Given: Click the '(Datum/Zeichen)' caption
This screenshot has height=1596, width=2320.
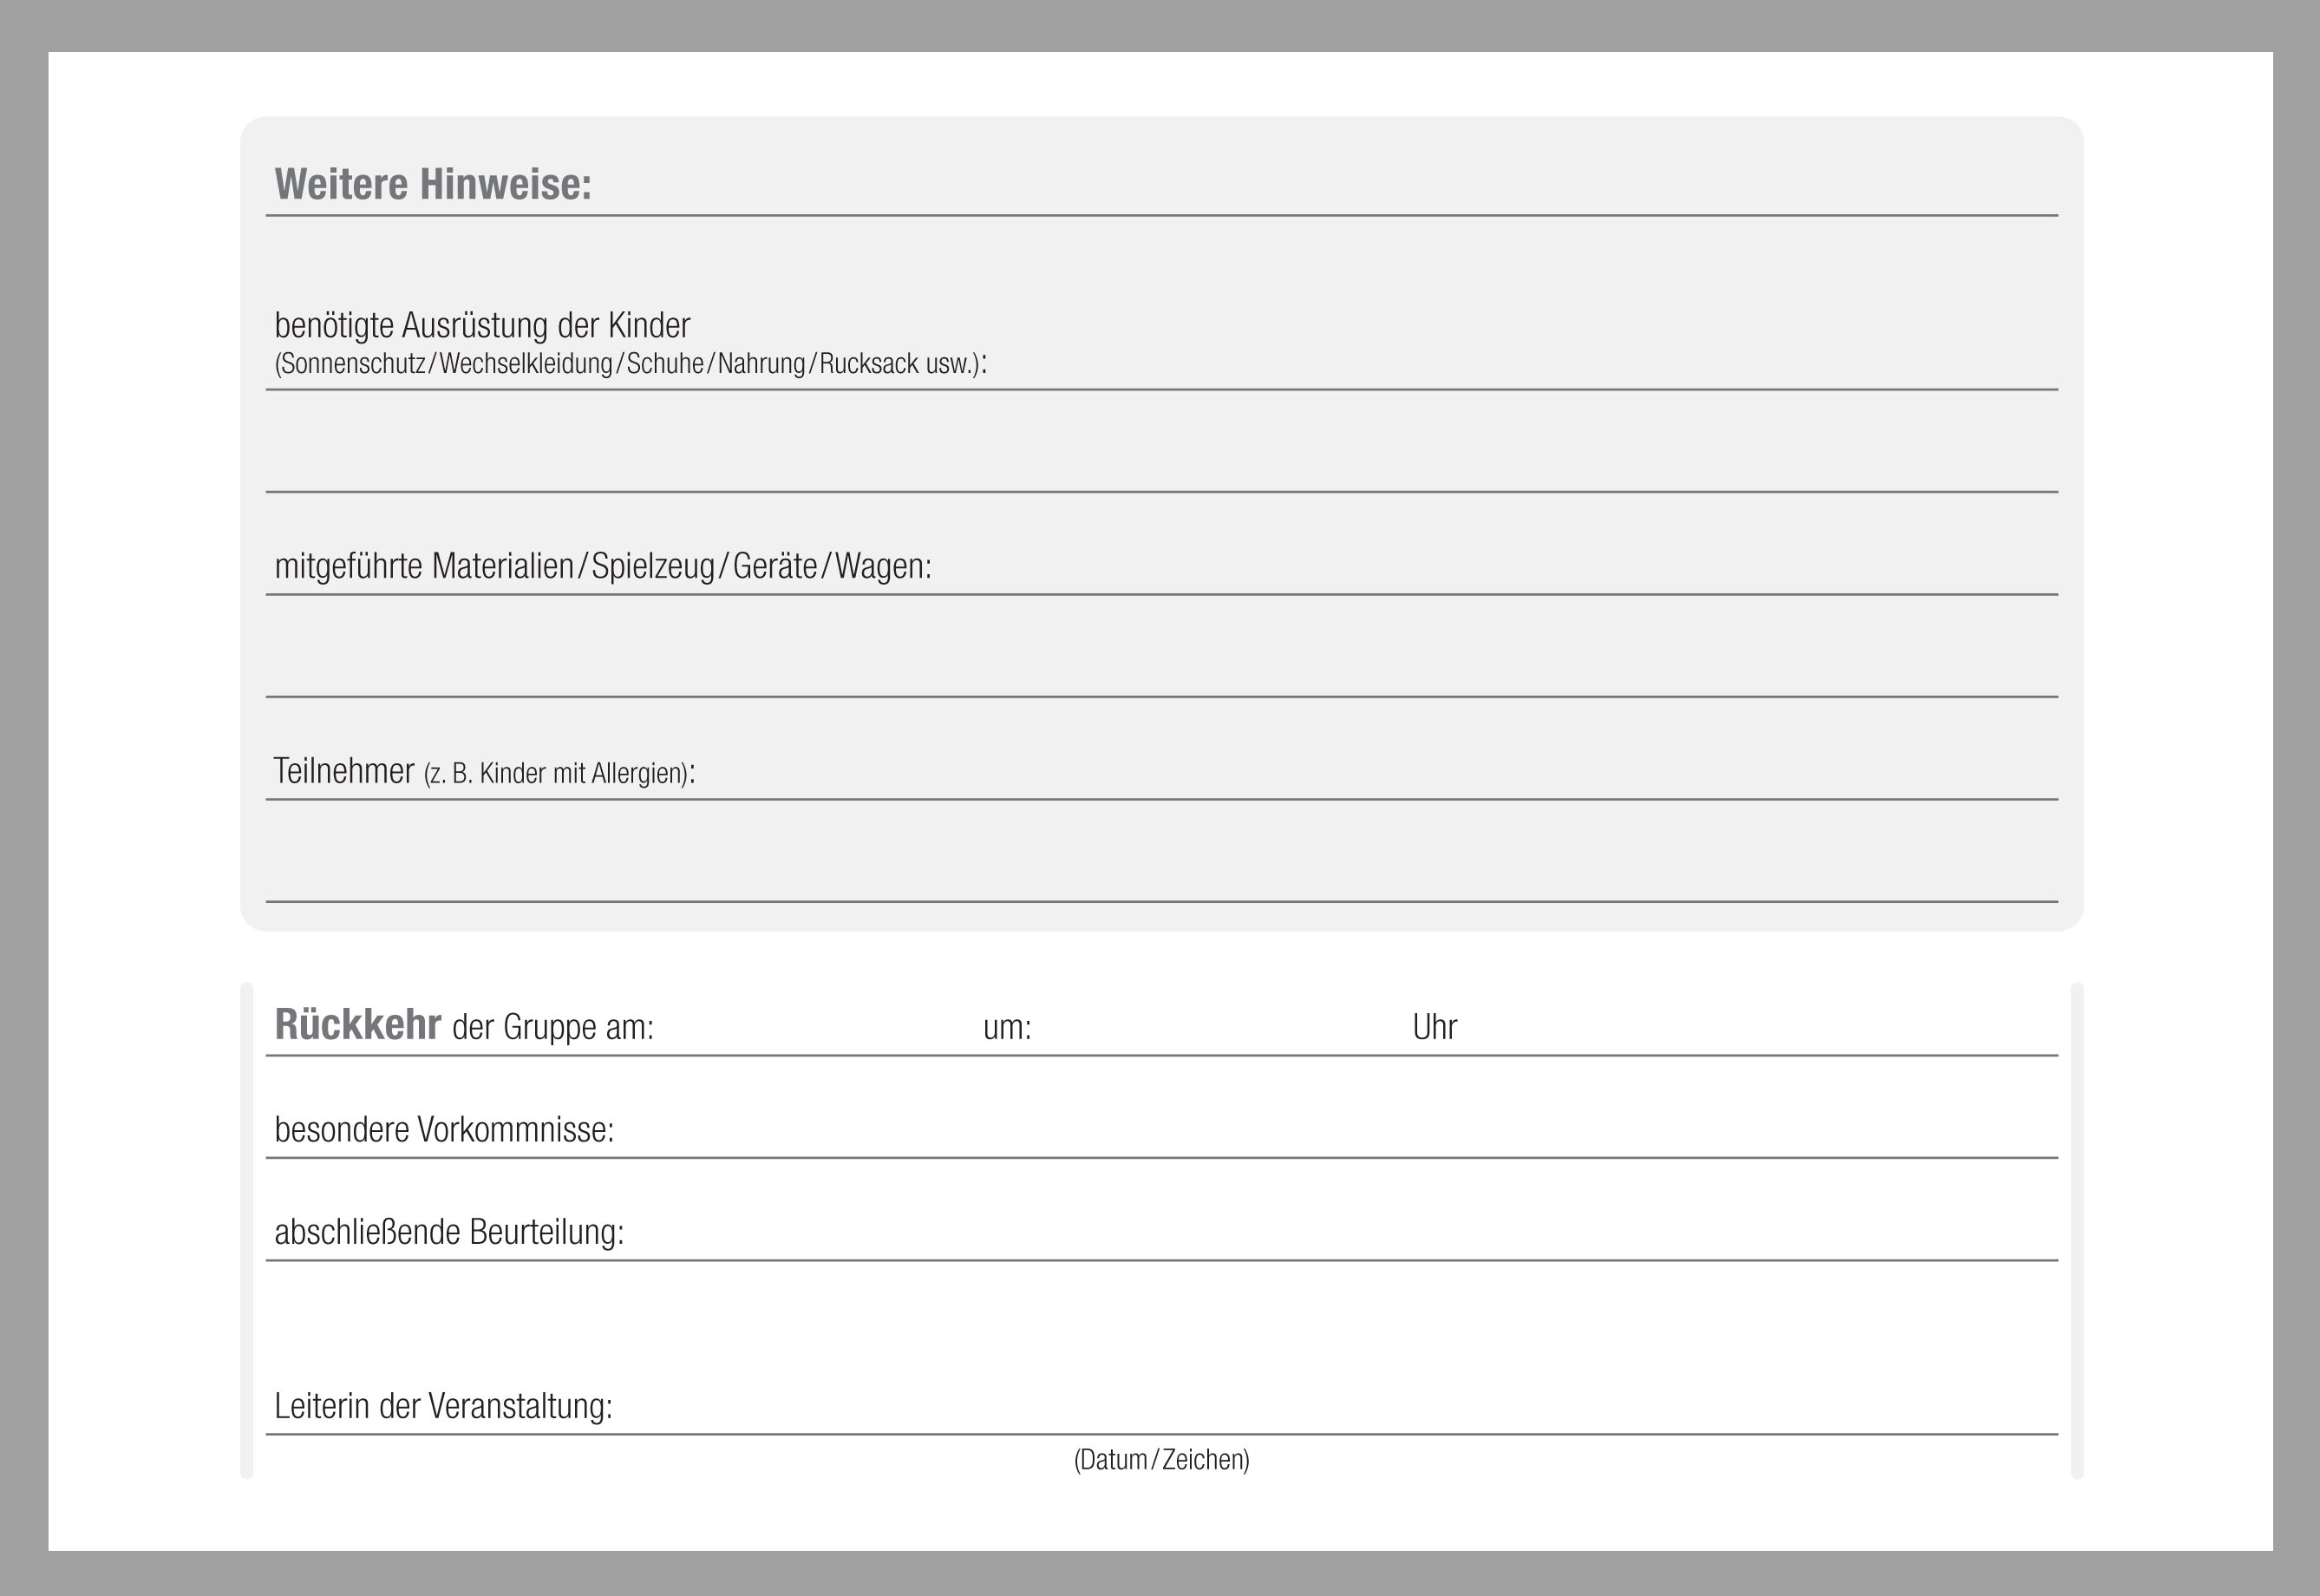Looking at the screenshot, I should pos(1161,1460).
